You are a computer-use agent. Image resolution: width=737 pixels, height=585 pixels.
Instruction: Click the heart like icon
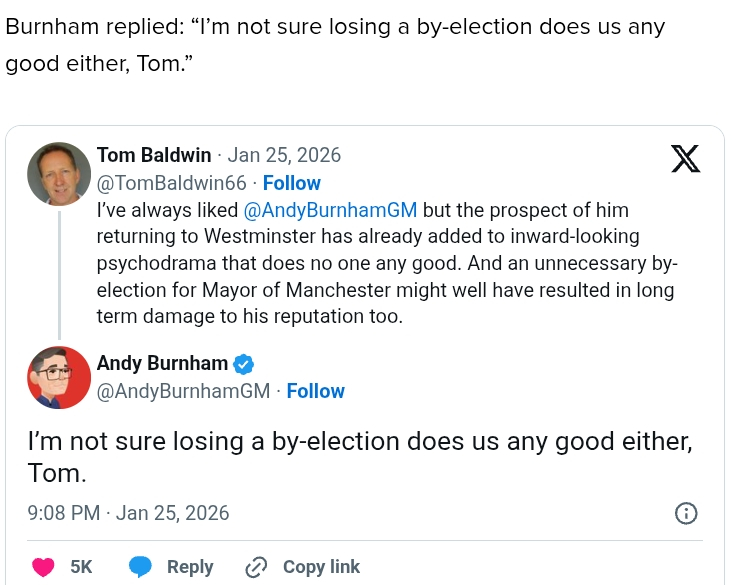43,567
